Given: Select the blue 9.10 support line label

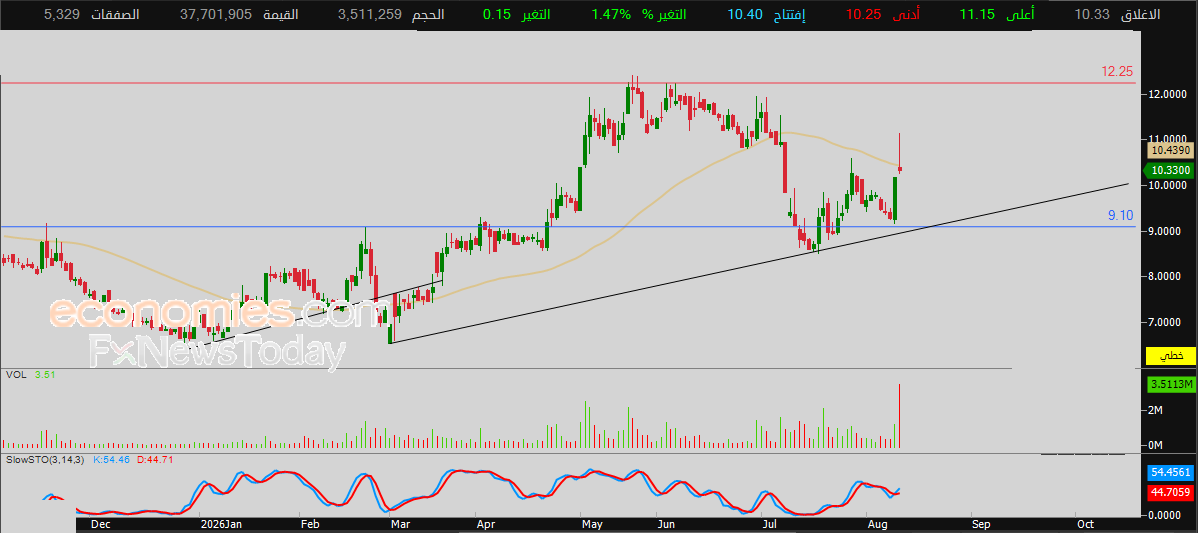Looking at the screenshot, I should click(x=1120, y=216).
